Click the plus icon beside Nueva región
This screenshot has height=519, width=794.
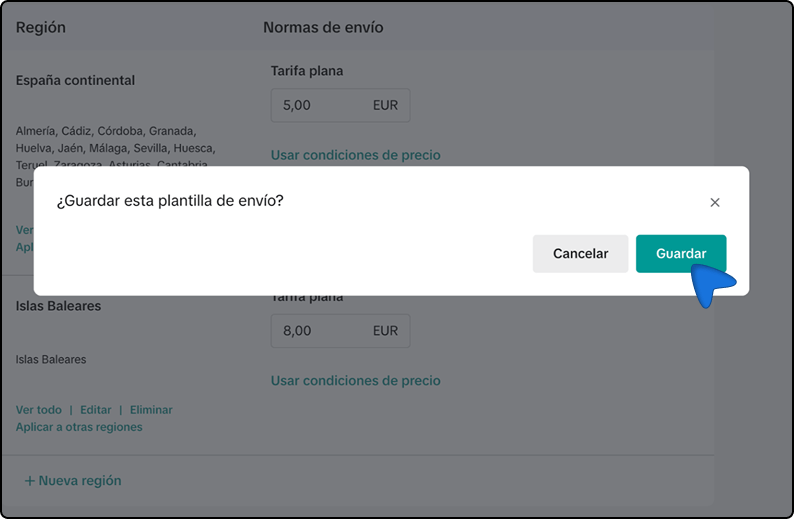pyautogui.click(x=30, y=481)
